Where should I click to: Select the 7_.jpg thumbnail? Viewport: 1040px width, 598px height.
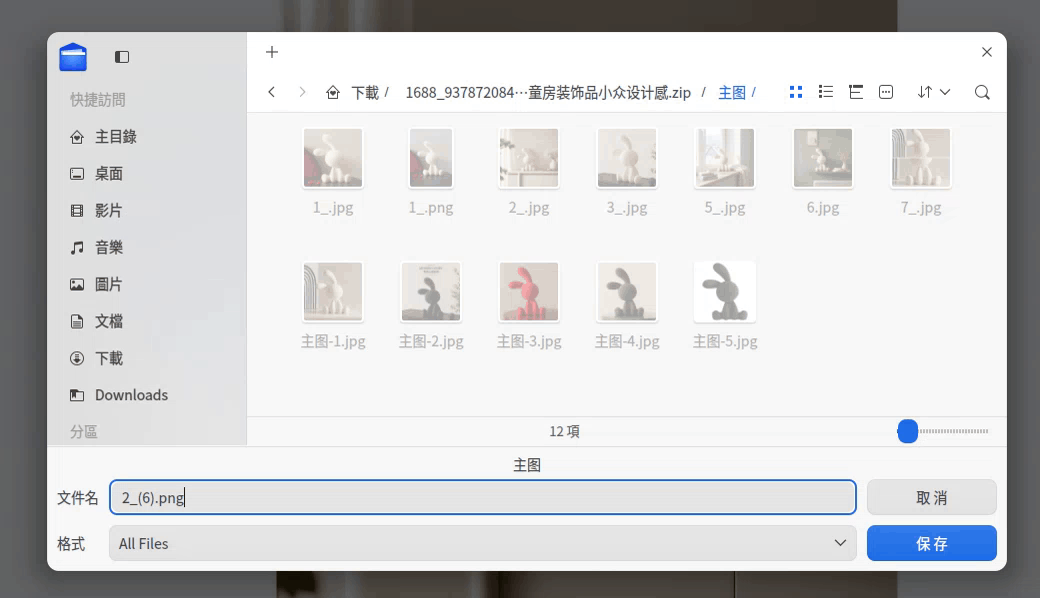pos(921,158)
